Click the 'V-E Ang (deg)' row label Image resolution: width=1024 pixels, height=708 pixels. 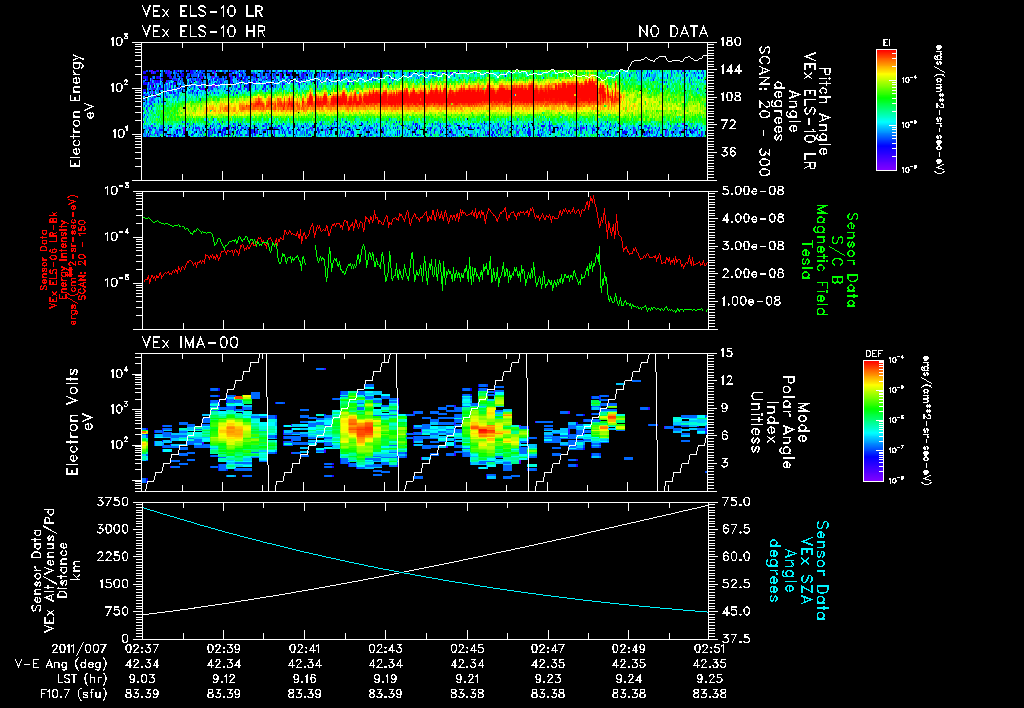[61, 664]
